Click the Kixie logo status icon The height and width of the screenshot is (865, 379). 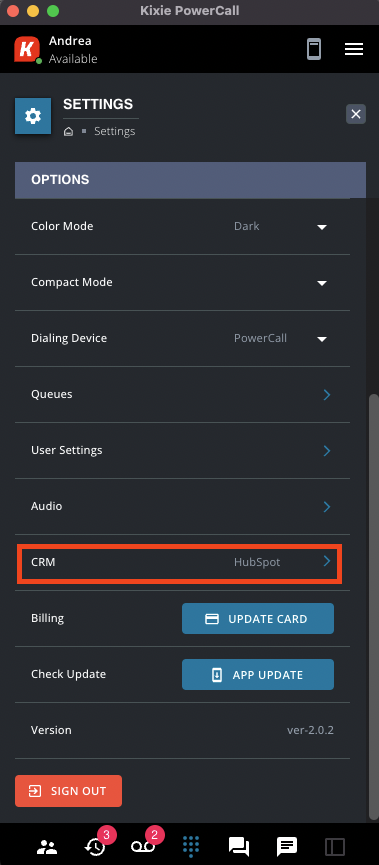click(28, 49)
